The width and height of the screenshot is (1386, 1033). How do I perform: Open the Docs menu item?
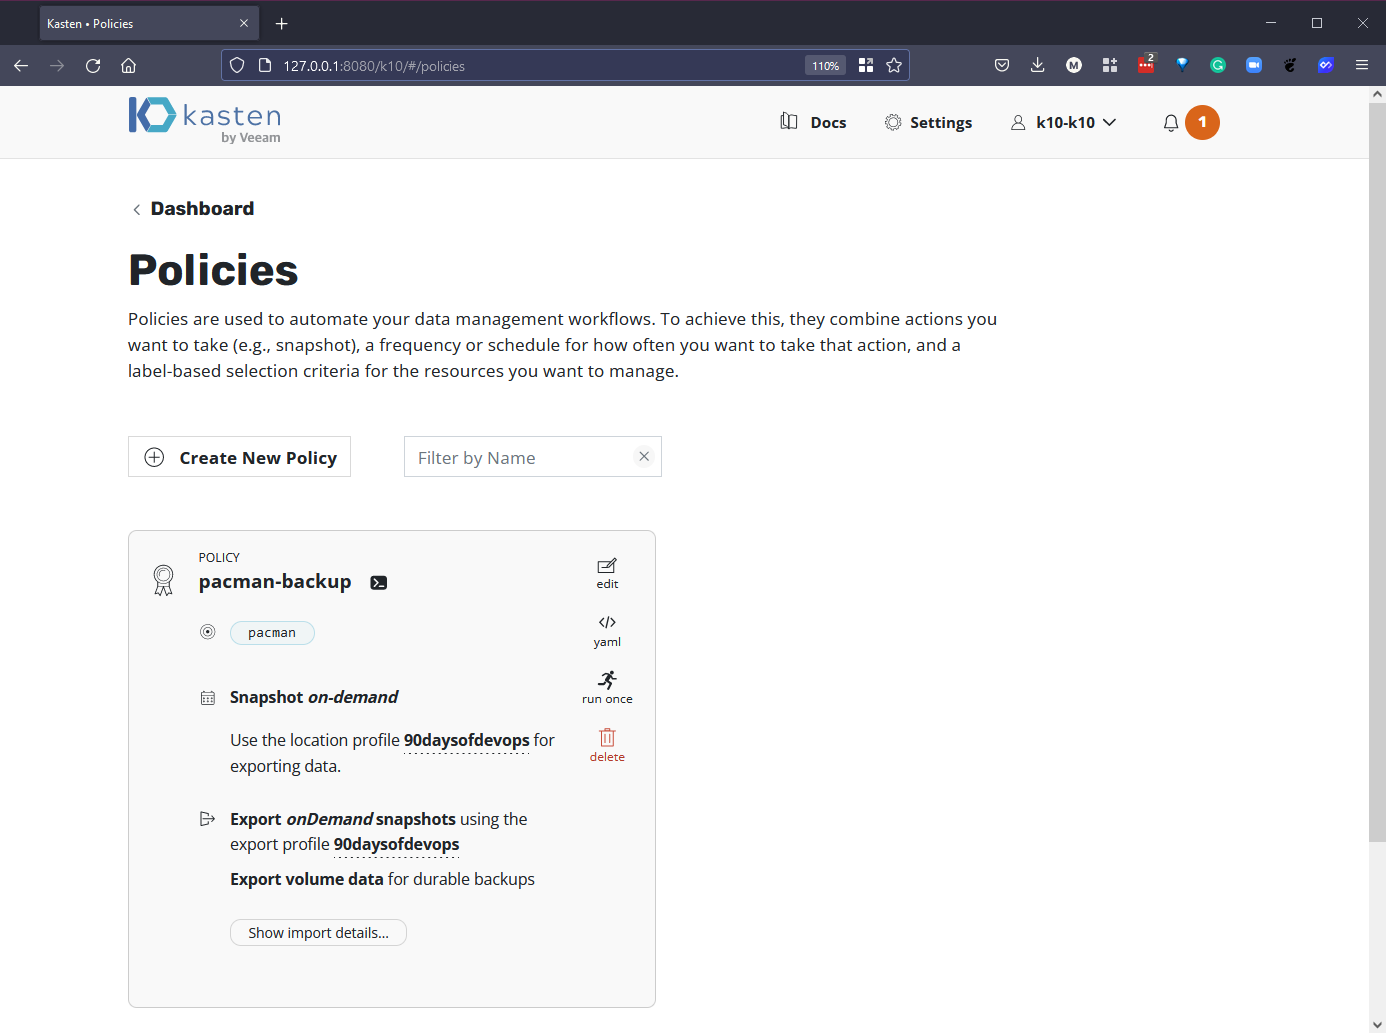click(814, 123)
